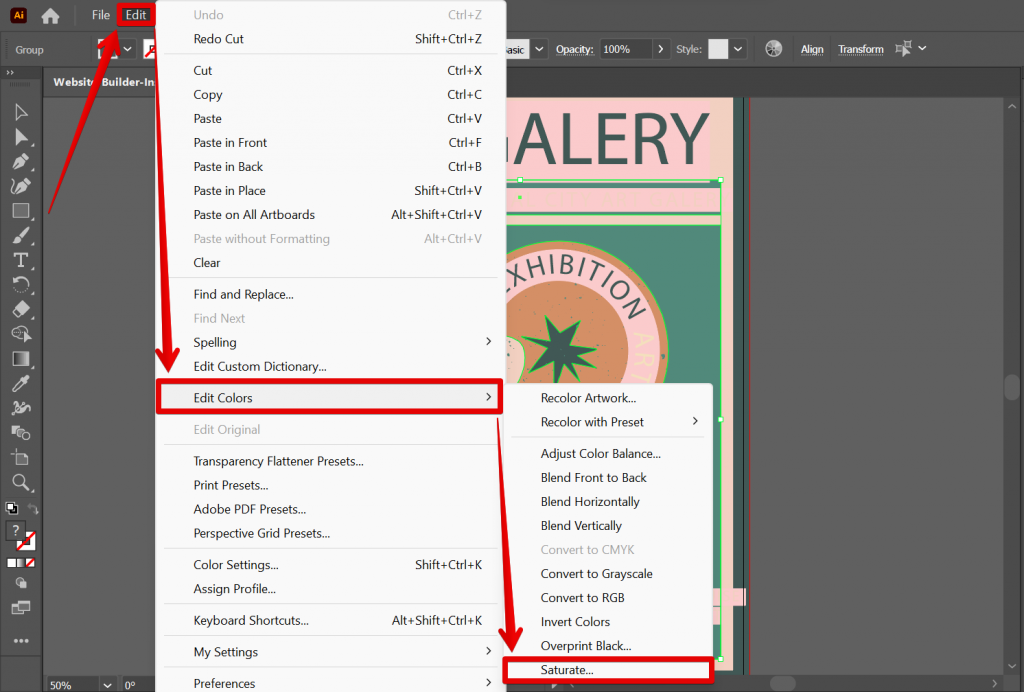Screen dimensions: 1024x692
Task: Choose the Paintbrush tool
Action: tap(21, 234)
